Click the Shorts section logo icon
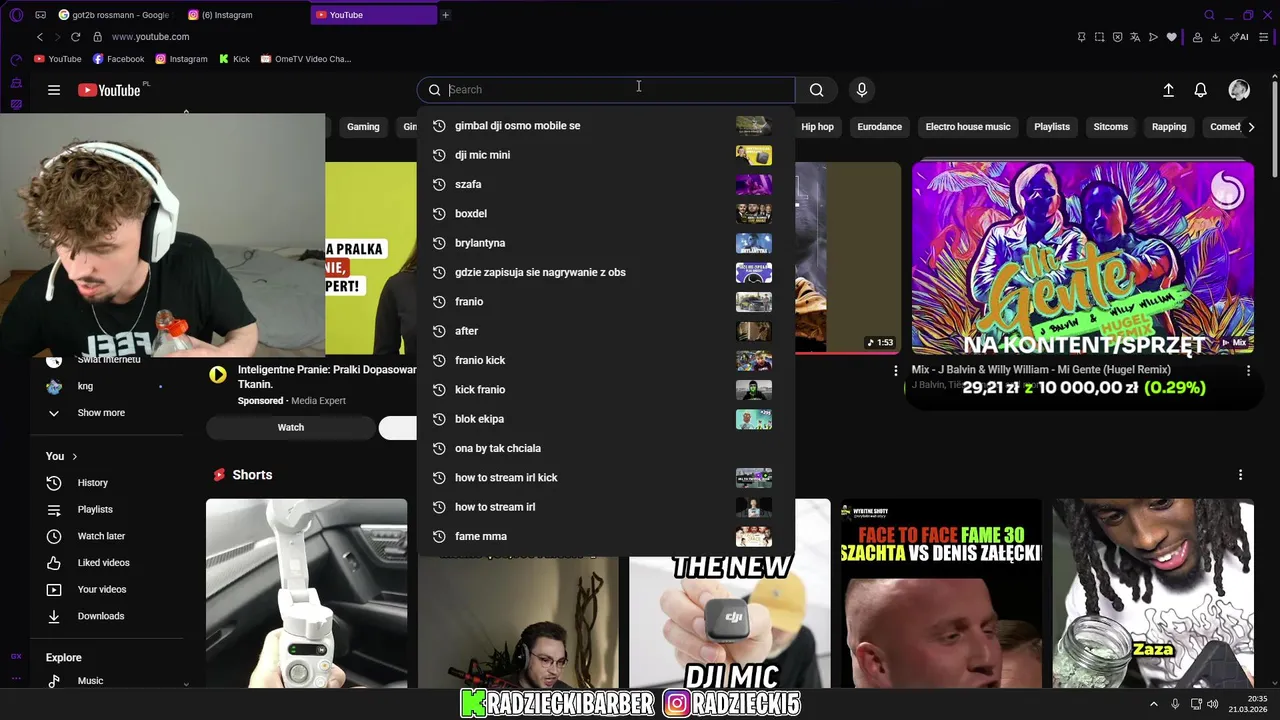 [218, 475]
